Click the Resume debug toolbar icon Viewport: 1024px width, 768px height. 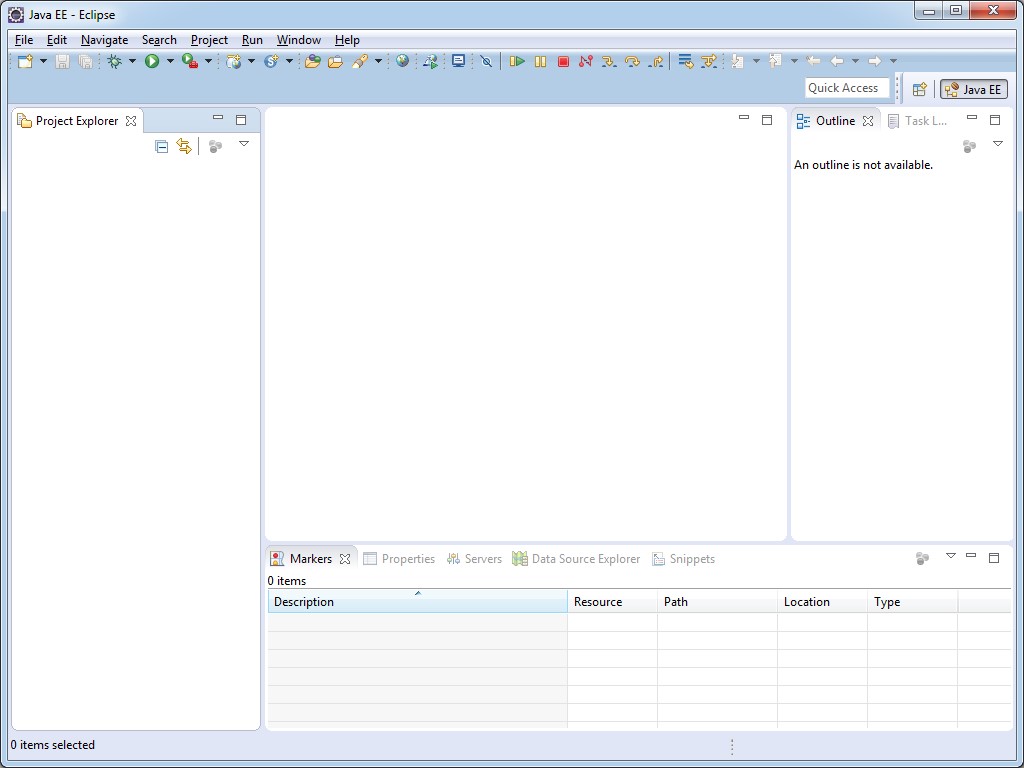pyautogui.click(x=517, y=61)
